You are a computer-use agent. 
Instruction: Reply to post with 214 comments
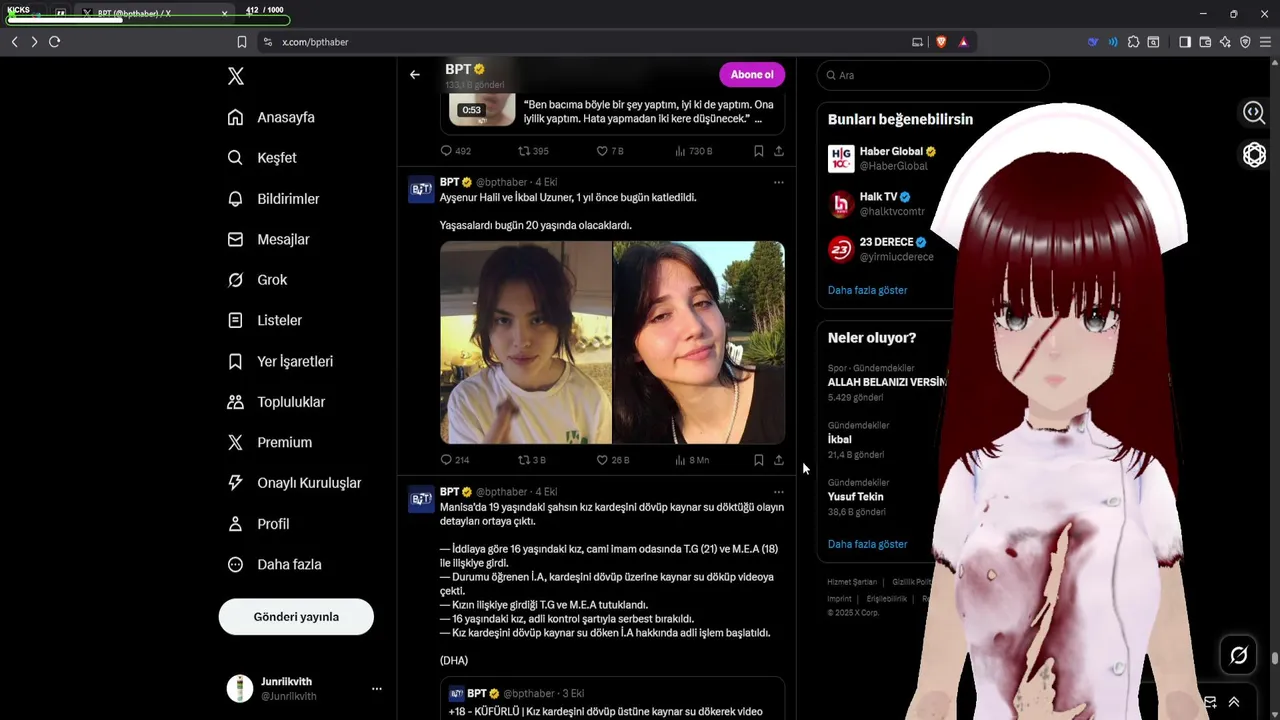[455, 460]
